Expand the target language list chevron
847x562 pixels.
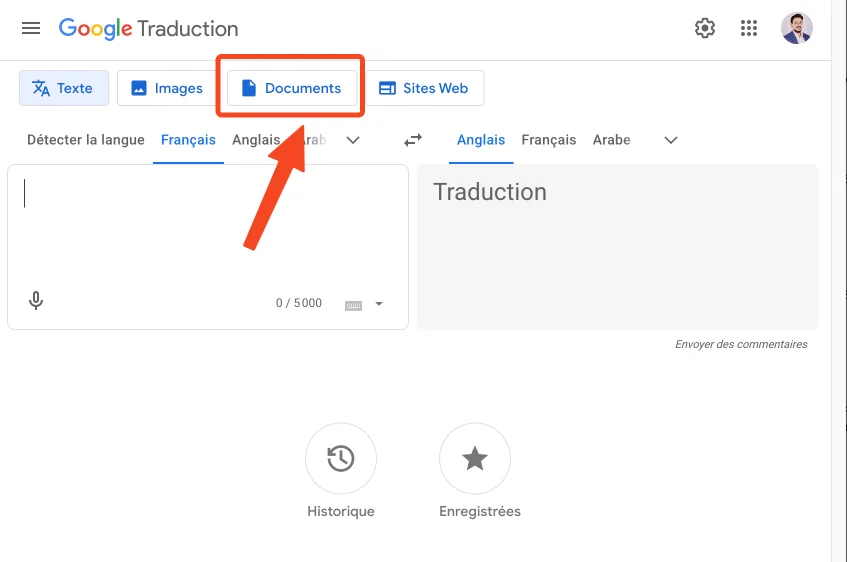(670, 140)
